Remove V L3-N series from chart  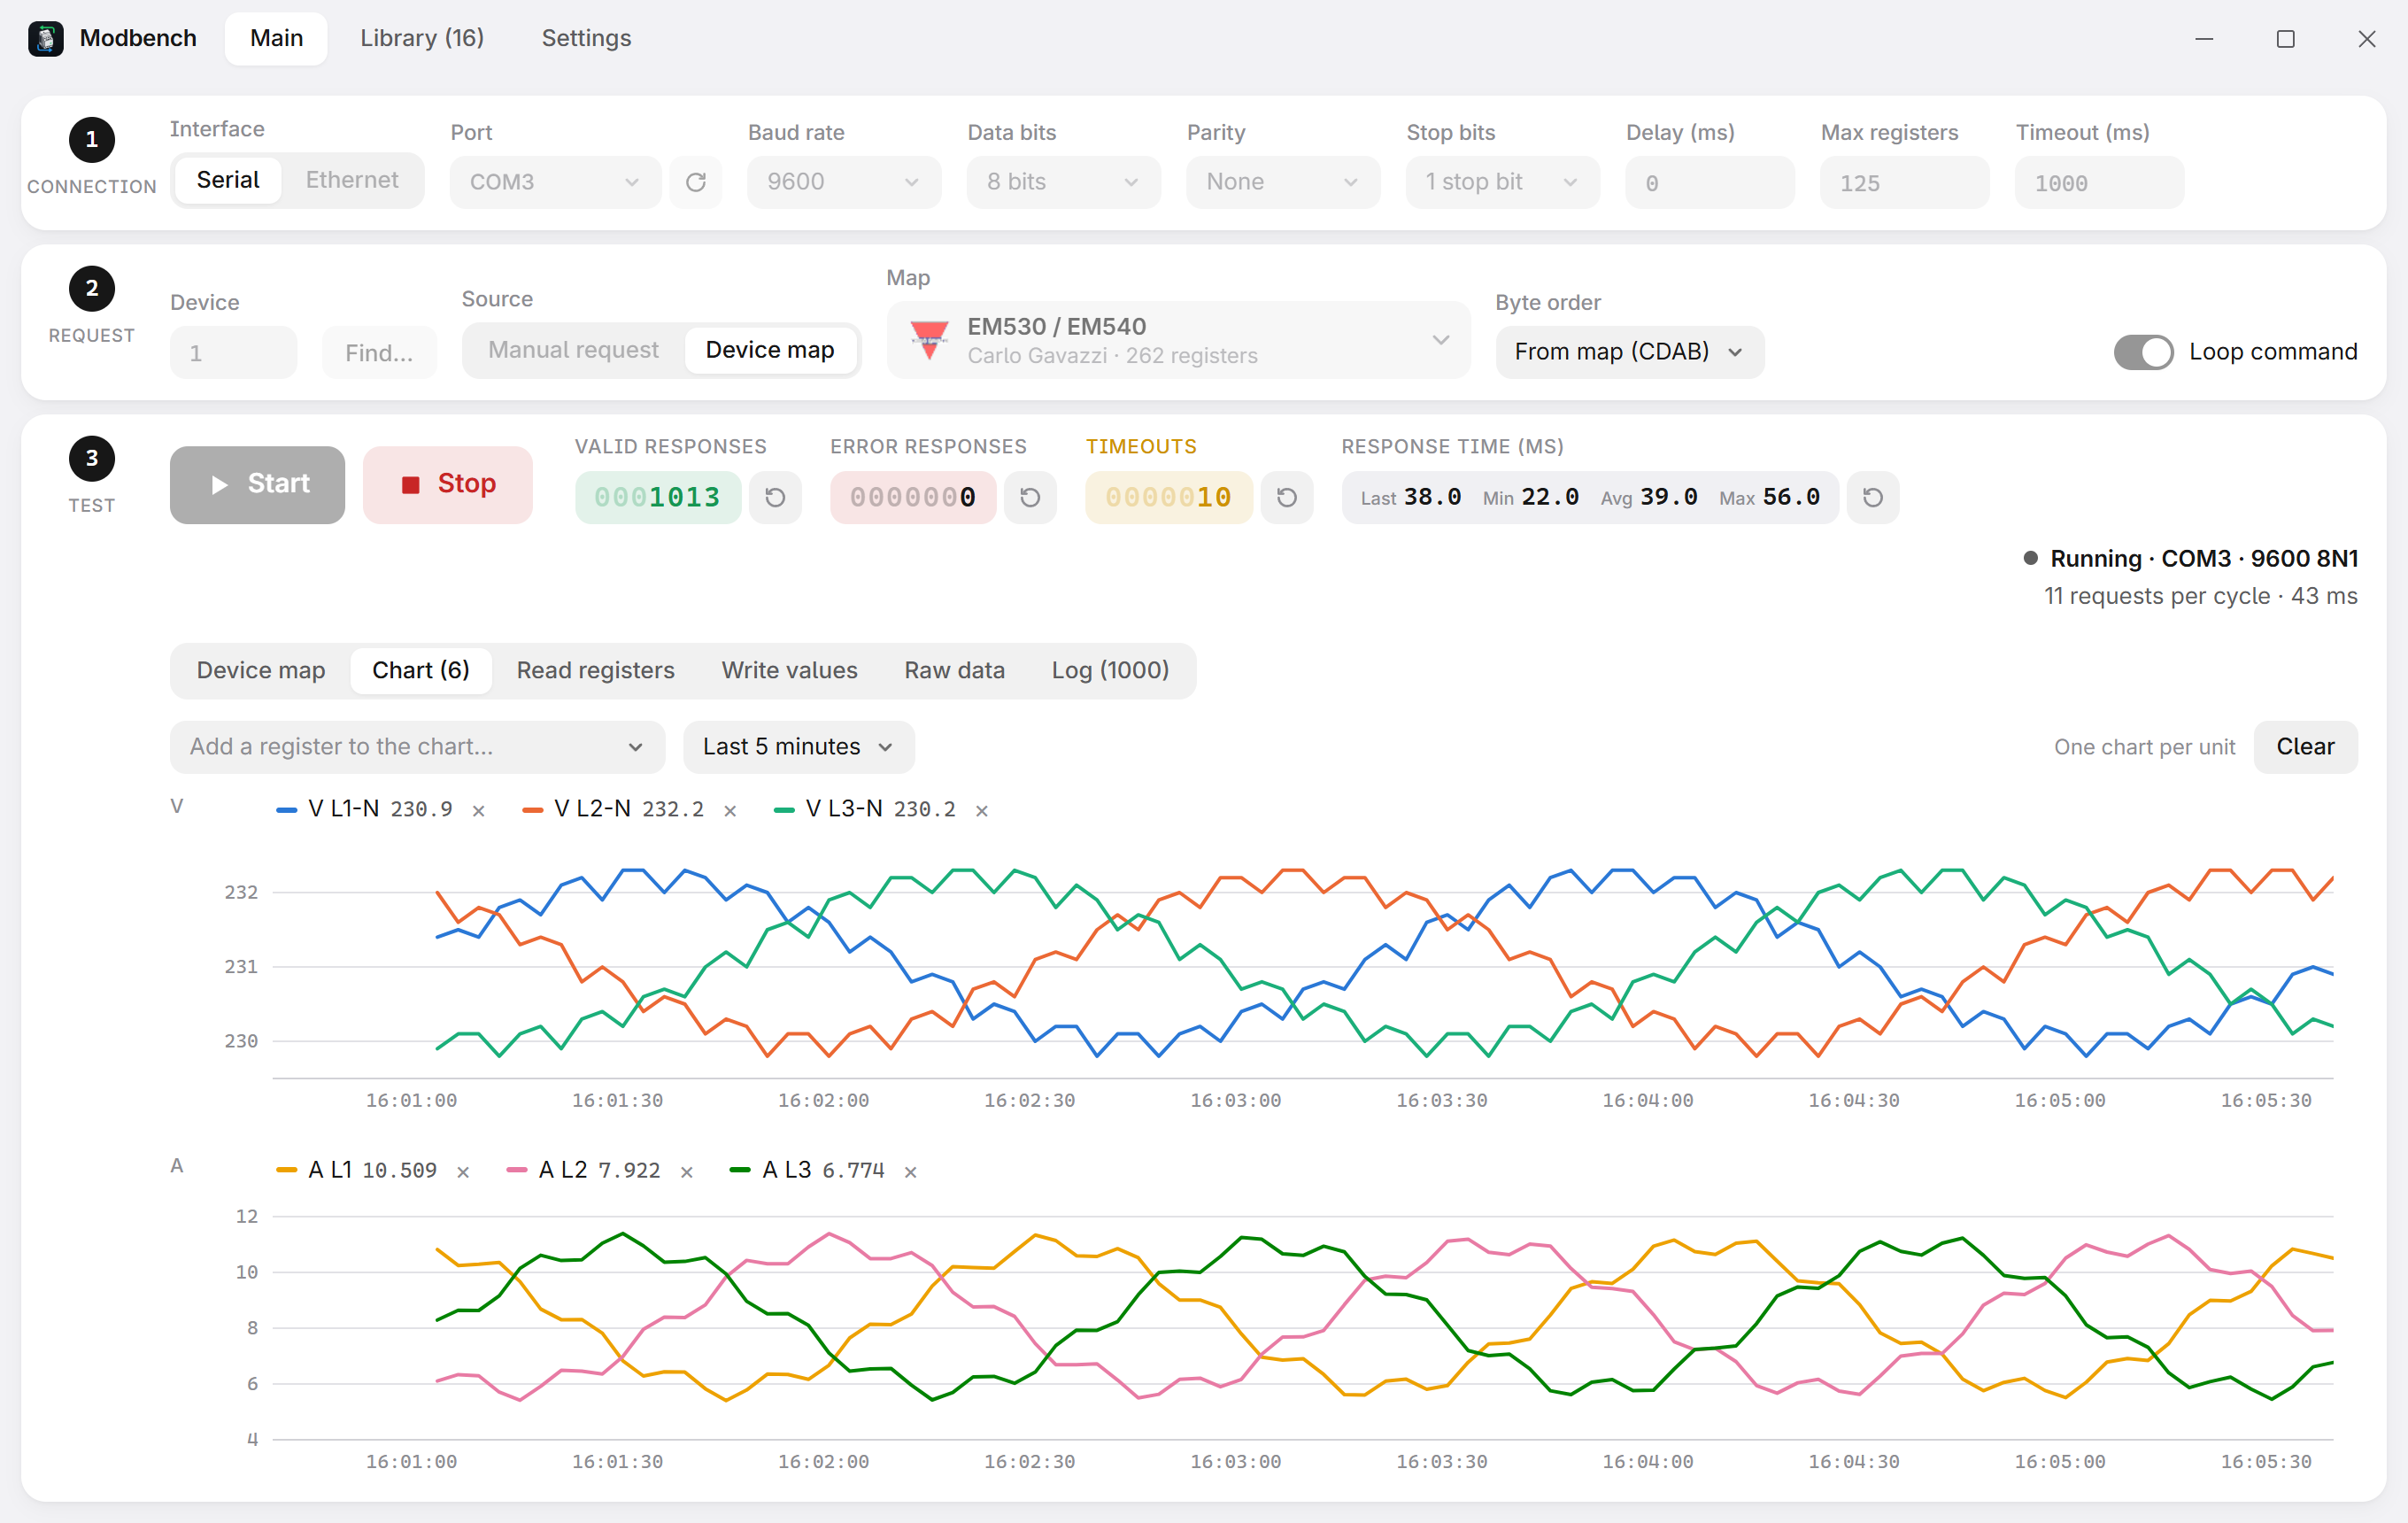pos(982,810)
